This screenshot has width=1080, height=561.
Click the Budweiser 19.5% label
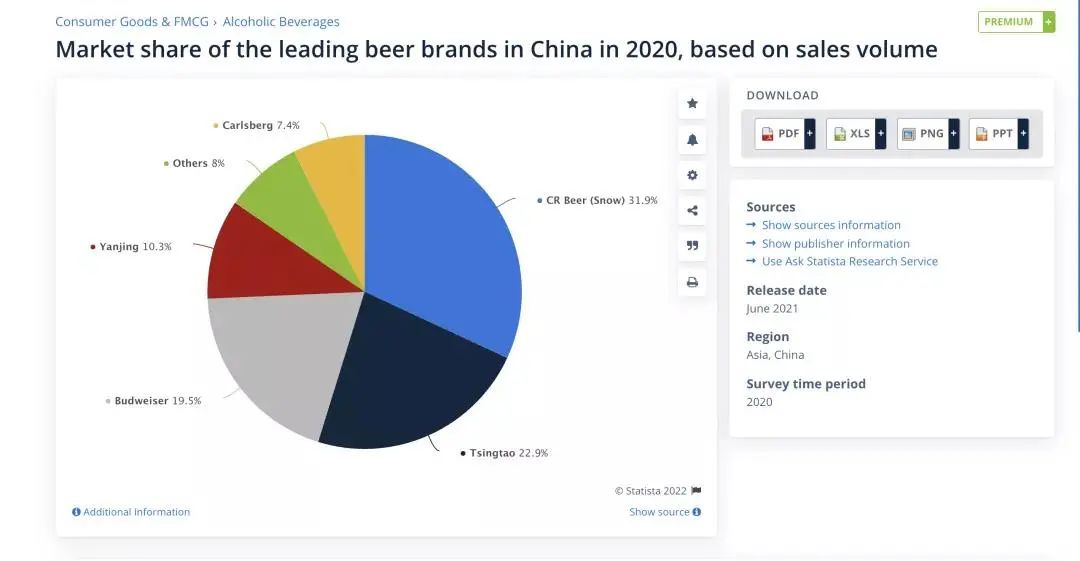153,400
